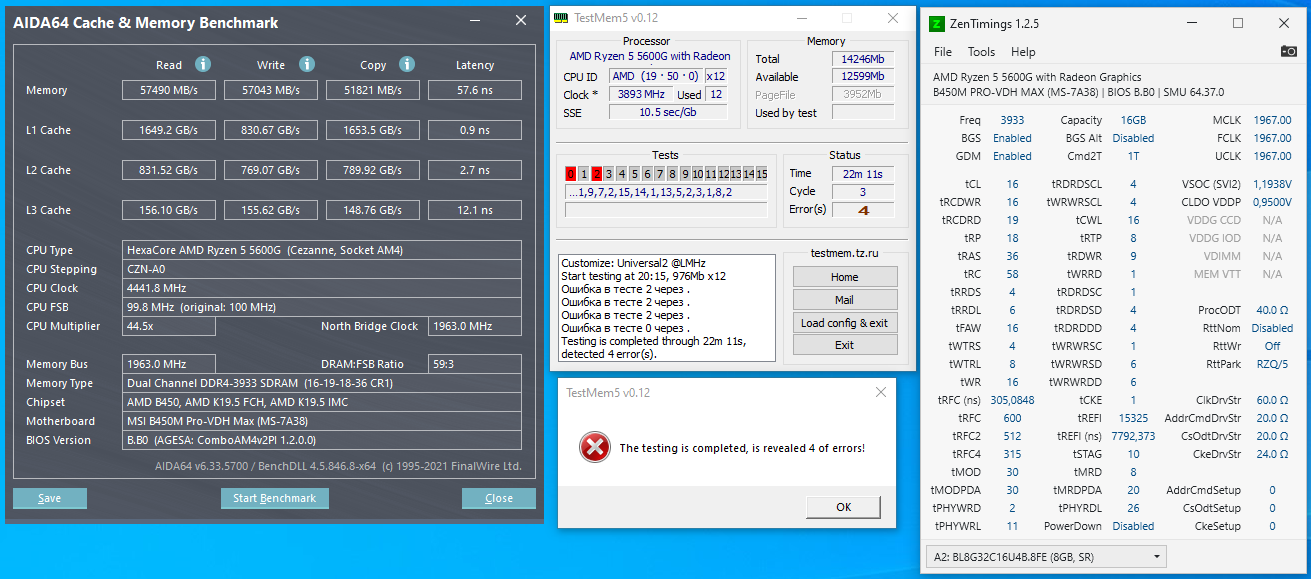Click CPU Type field HexaCore AMD Ryzen
Viewport: 1311px width, 579px height.
321,250
